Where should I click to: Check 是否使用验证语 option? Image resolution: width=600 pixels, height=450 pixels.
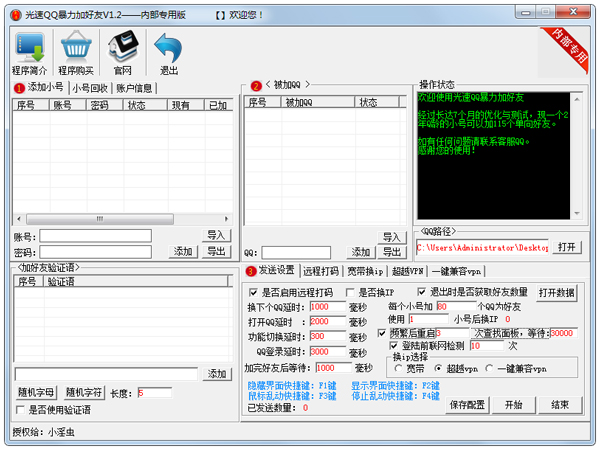pos(21,410)
